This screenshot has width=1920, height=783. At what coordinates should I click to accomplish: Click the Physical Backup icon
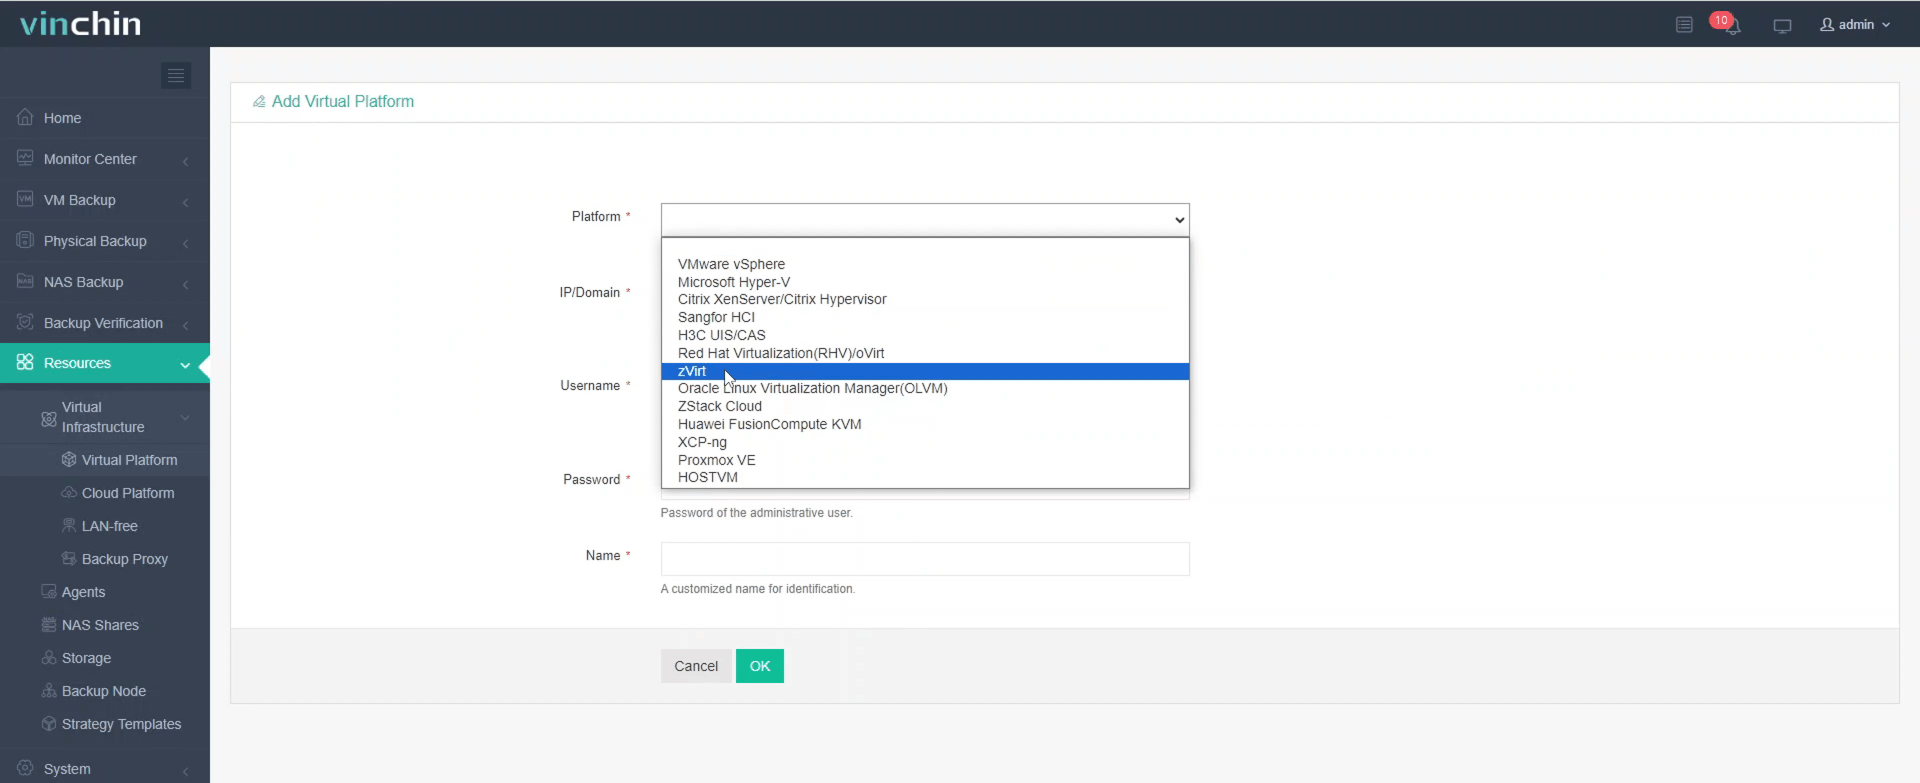pyautogui.click(x=25, y=240)
